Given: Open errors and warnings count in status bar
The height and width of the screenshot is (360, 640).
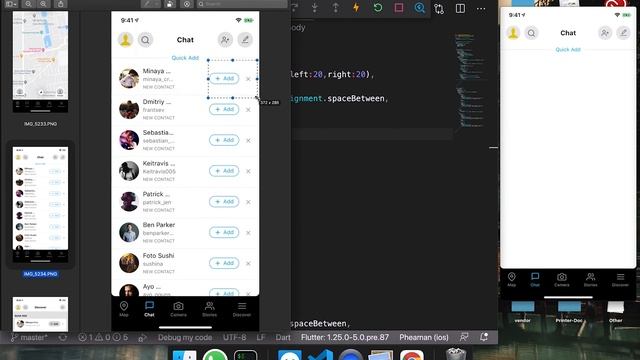Looking at the screenshot, I should point(104,338).
